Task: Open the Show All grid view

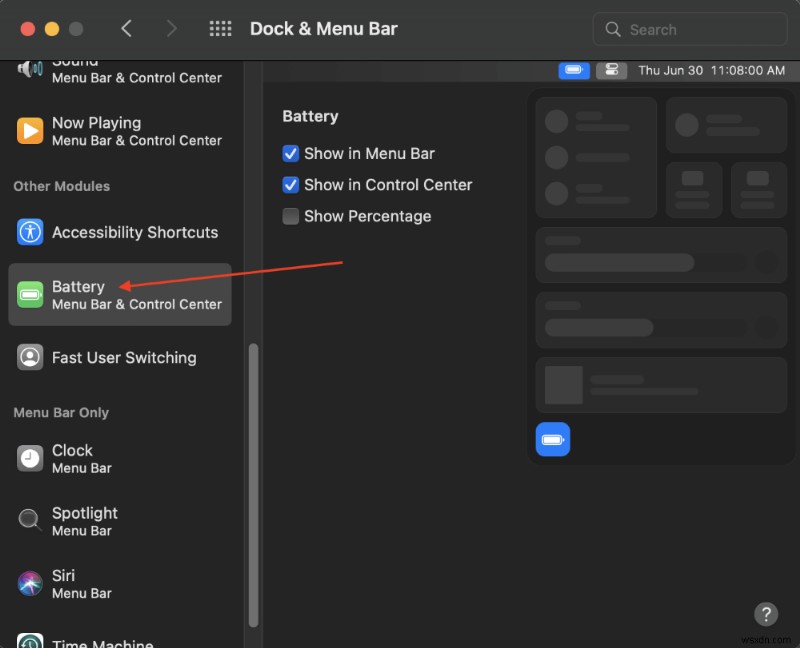Action: 220,29
